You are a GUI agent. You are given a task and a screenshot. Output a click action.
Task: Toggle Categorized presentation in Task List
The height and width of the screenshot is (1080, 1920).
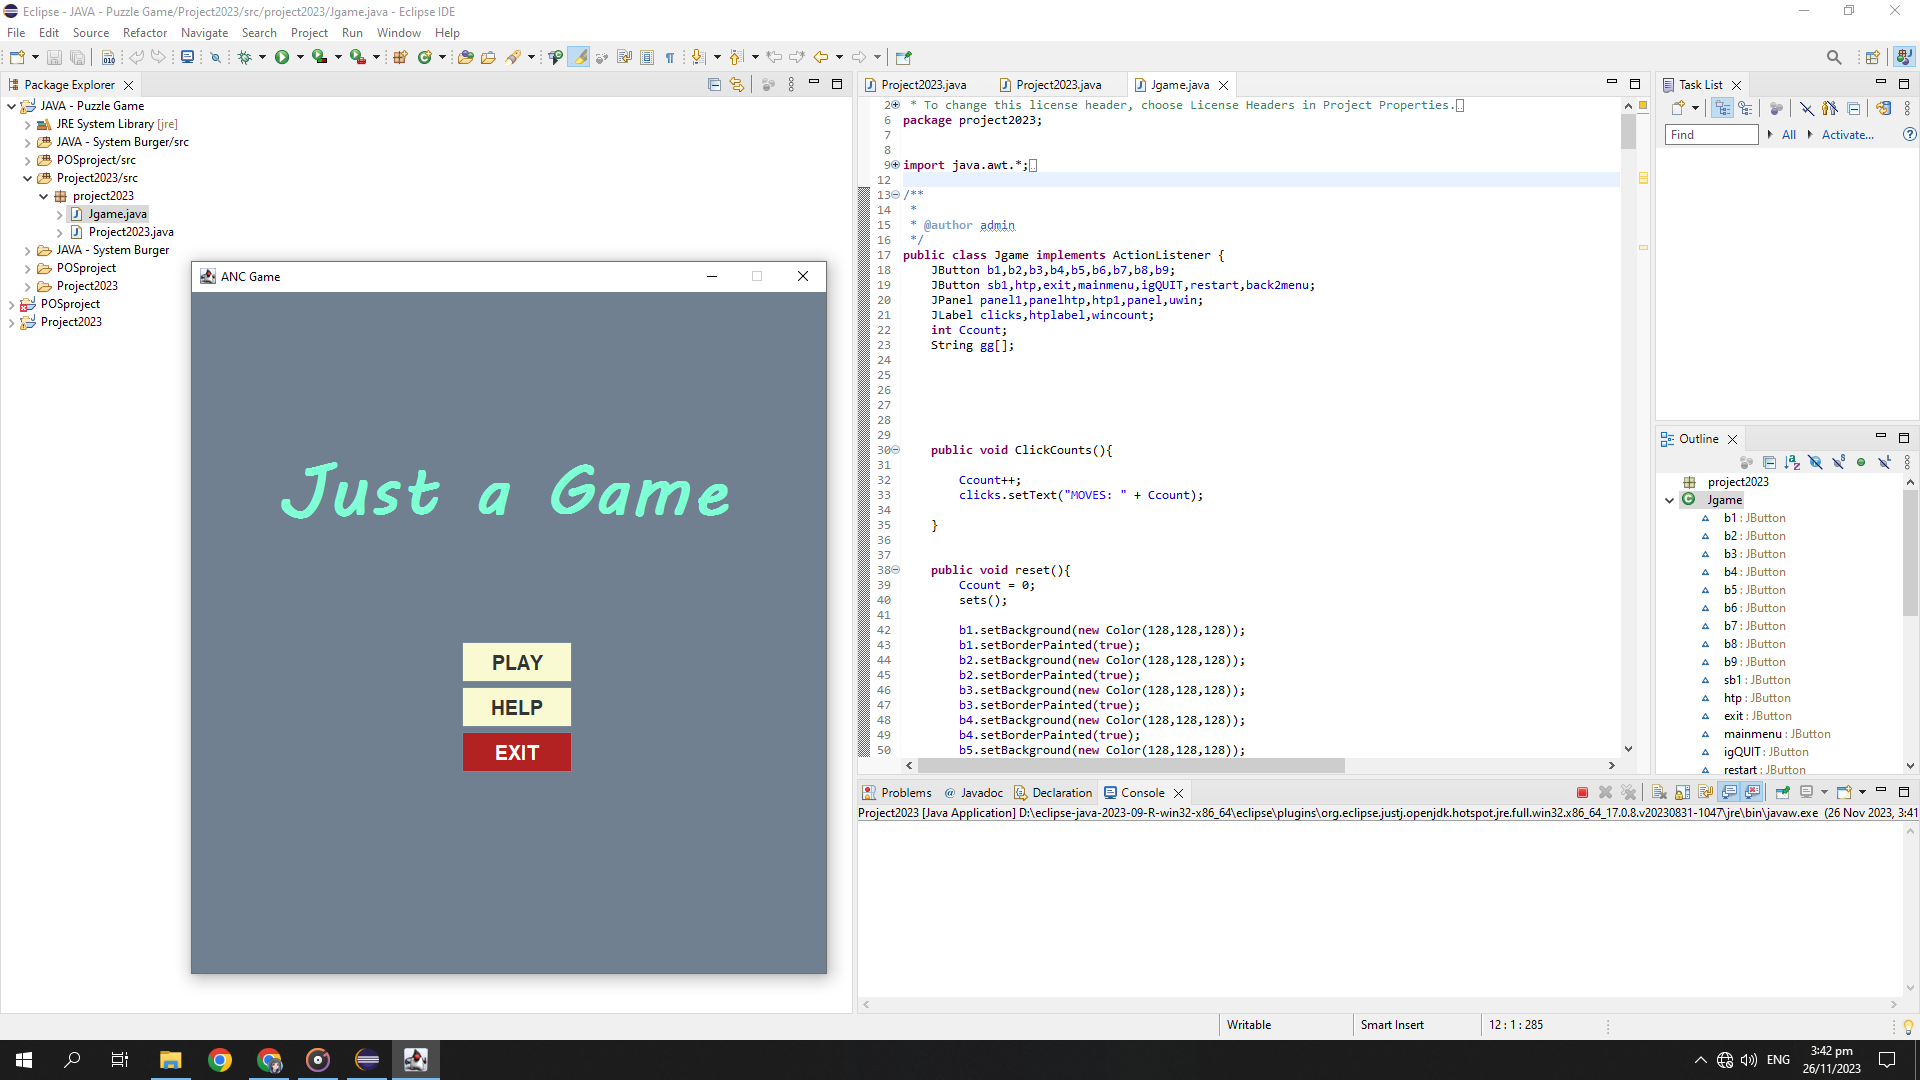tap(1722, 108)
